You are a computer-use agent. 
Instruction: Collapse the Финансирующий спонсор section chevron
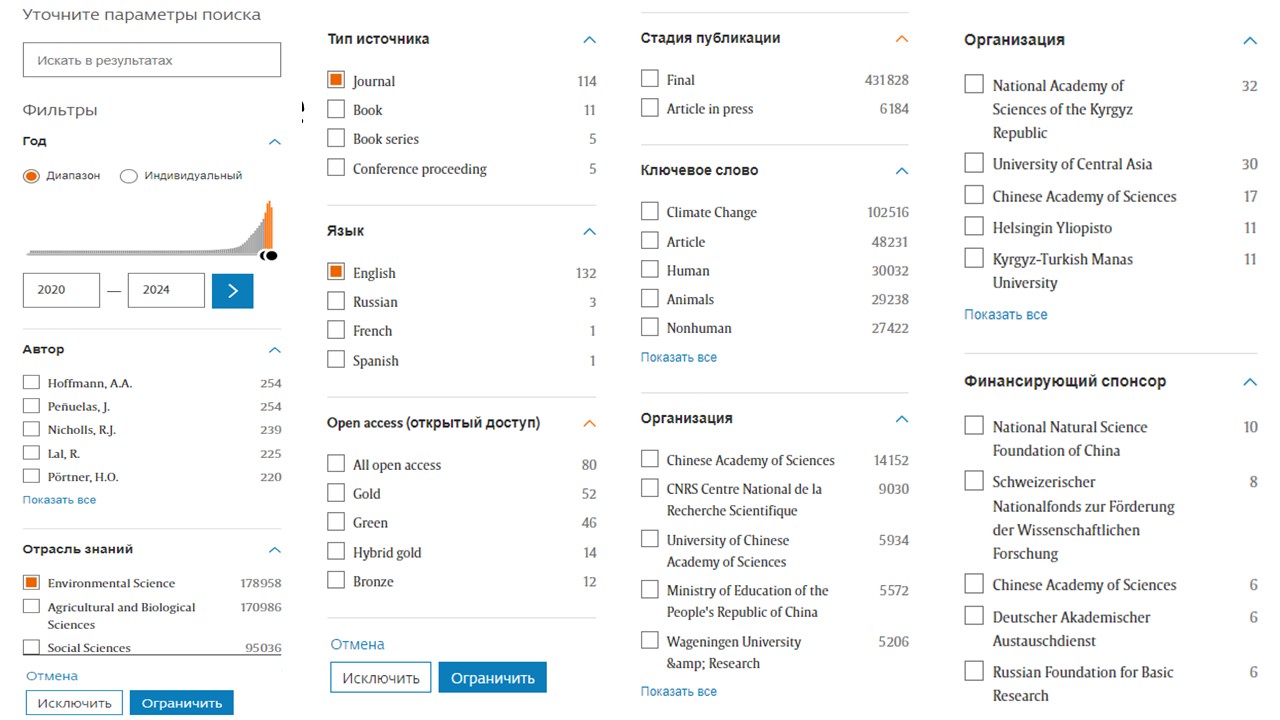1249,382
